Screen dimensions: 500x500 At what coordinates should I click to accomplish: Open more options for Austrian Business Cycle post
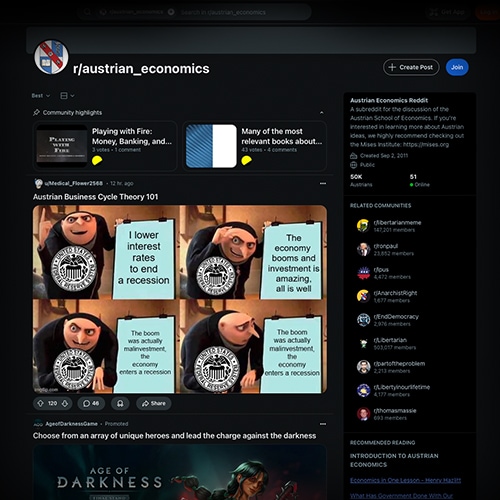pyautogui.click(x=323, y=183)
